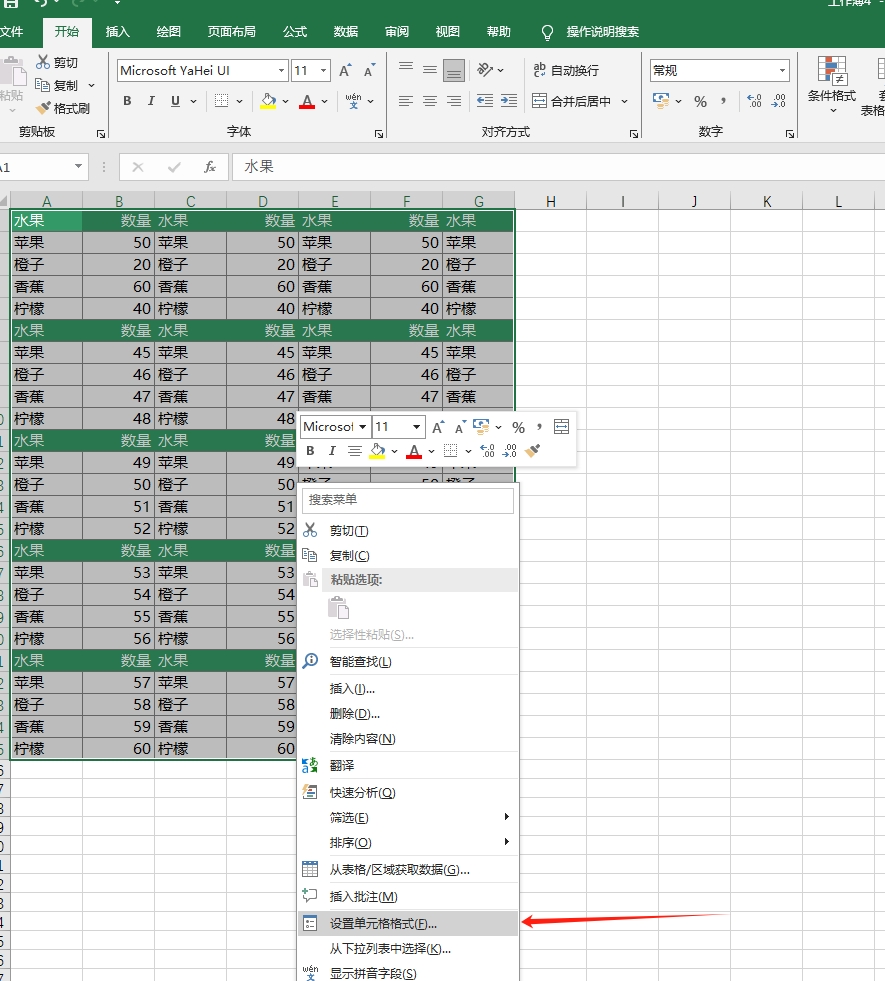Toggle Bold in the ribbon font group
This screenshot has height=981, width=885.
(x=127, y=101)
